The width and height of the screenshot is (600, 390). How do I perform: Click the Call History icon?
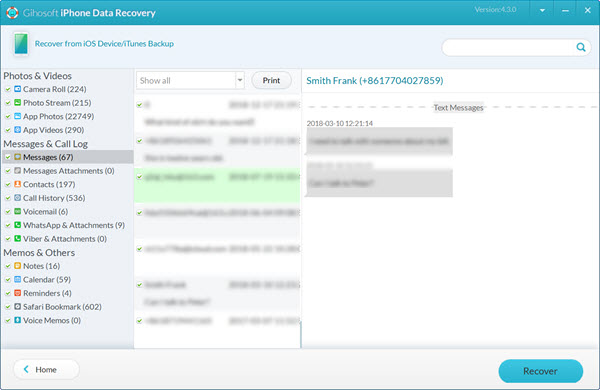tap(17, 197)
